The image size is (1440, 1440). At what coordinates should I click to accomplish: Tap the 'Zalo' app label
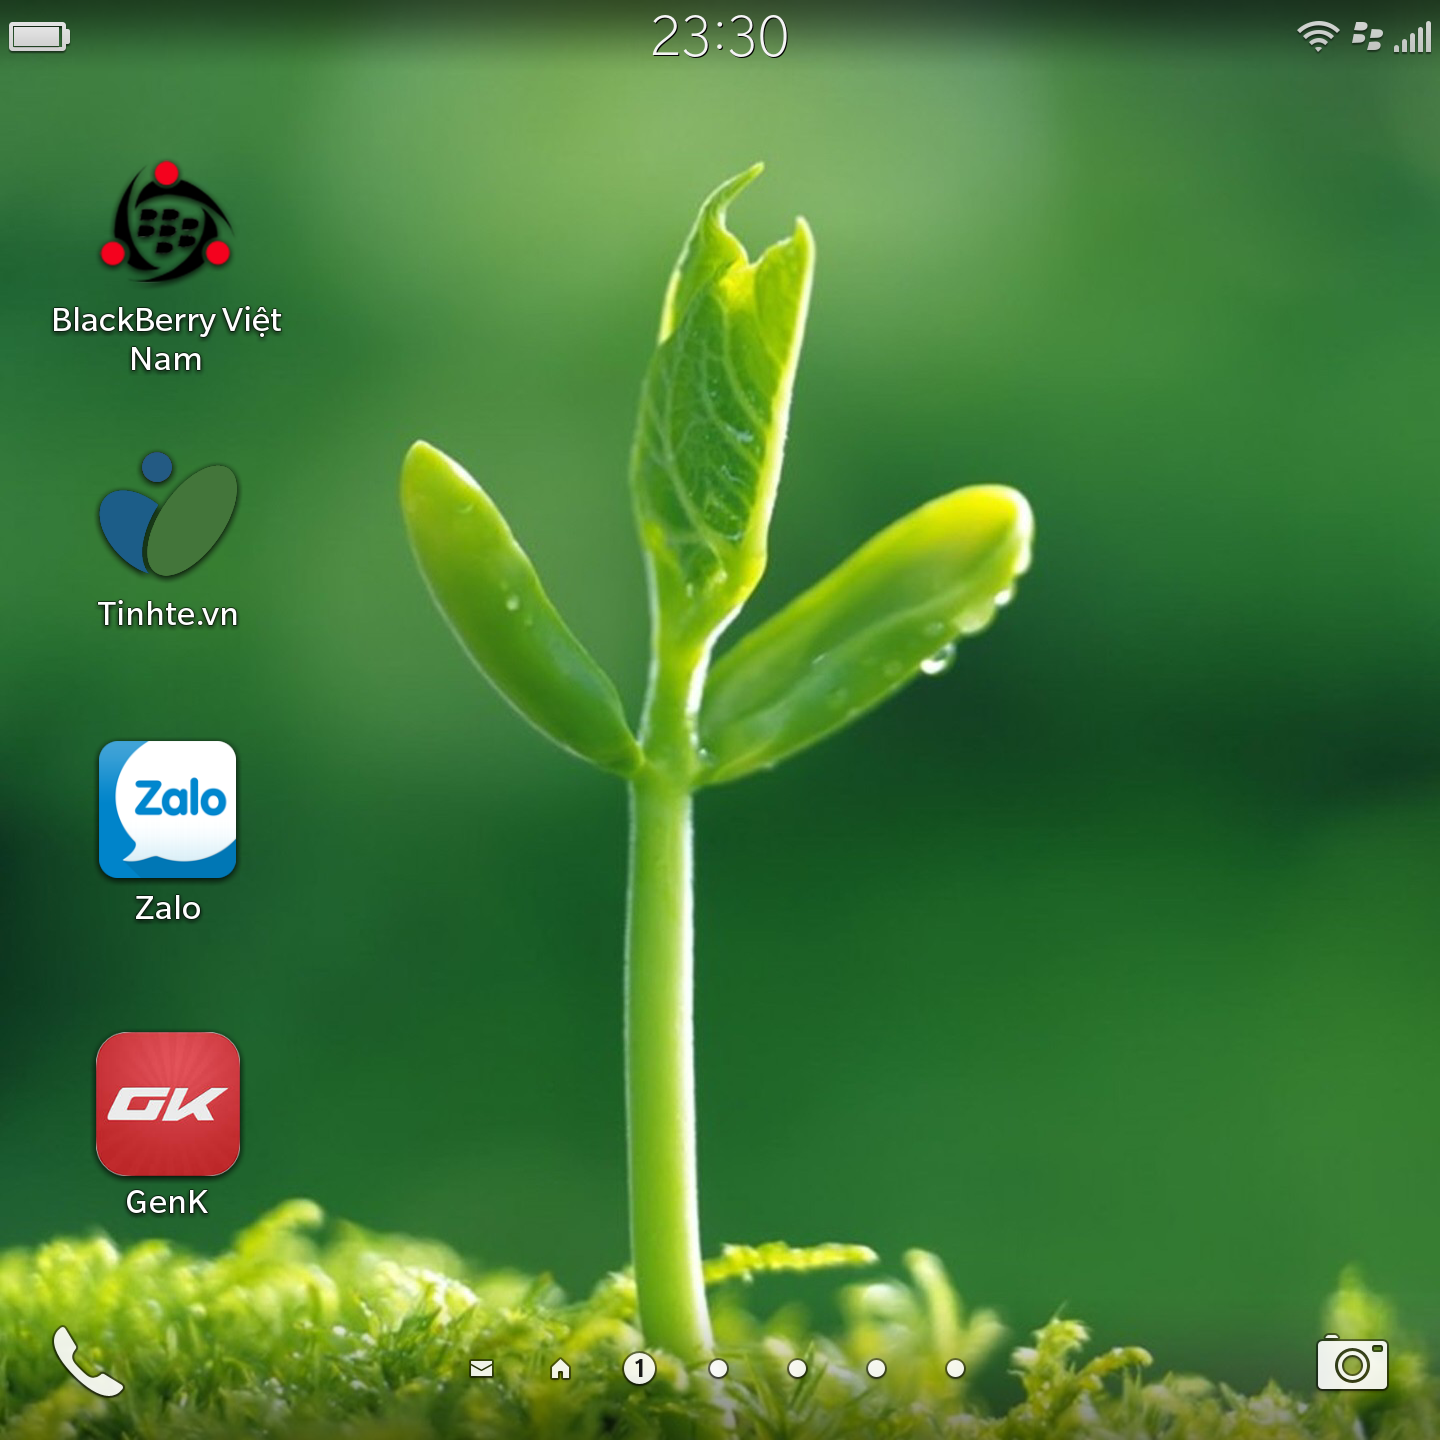[x=168, y=907]
